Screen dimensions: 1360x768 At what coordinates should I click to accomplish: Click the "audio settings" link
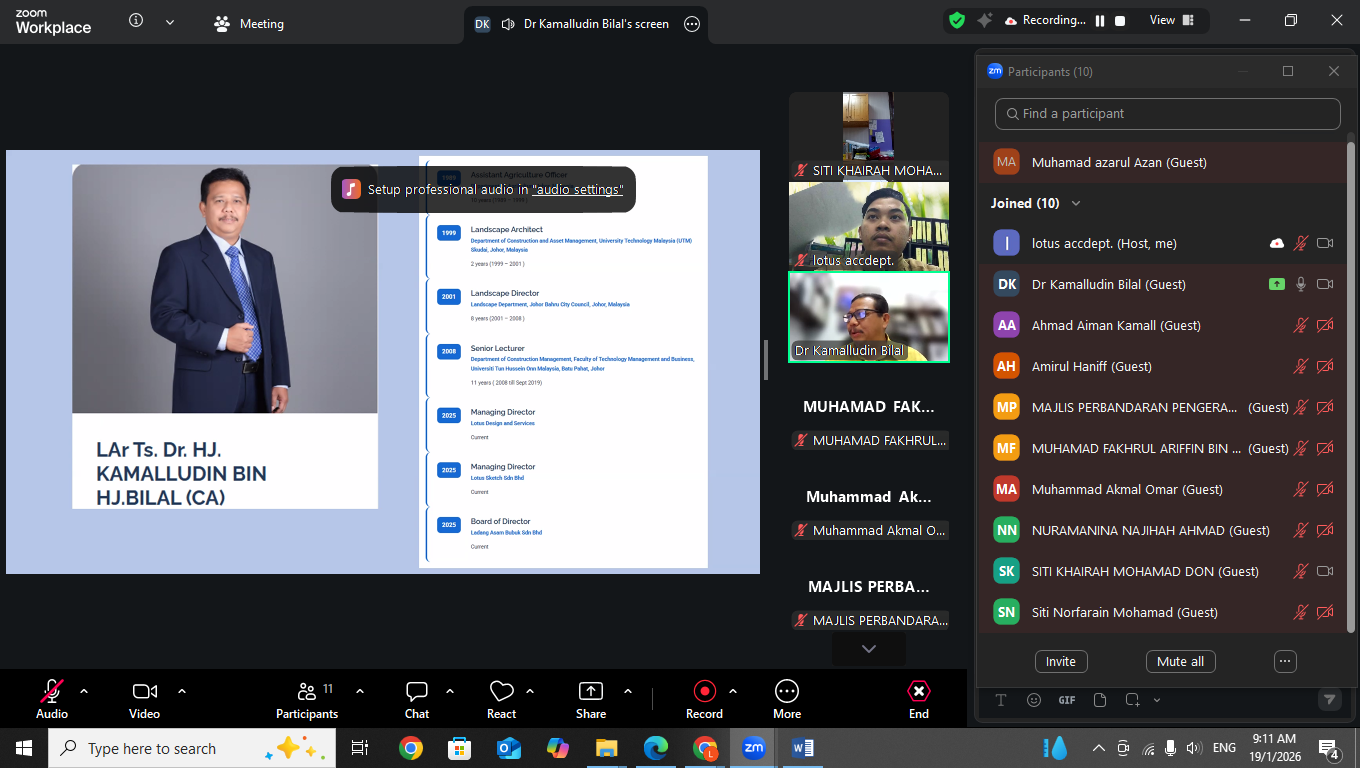tap(577, 189)
